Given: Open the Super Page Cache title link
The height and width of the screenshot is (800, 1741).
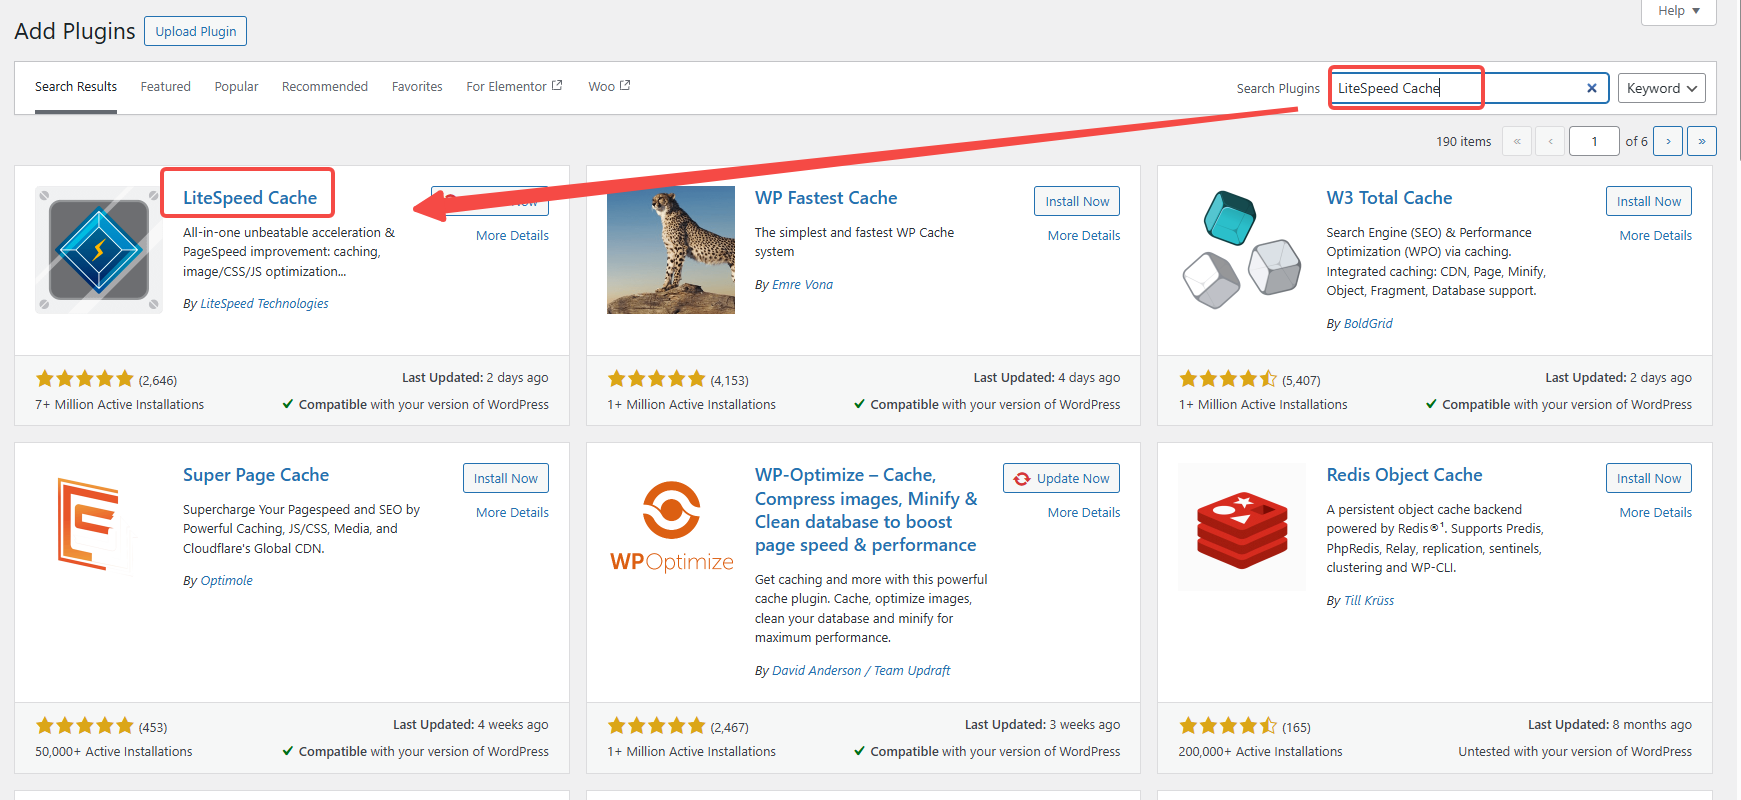Looking at the screenshot, I should point(256,475).
